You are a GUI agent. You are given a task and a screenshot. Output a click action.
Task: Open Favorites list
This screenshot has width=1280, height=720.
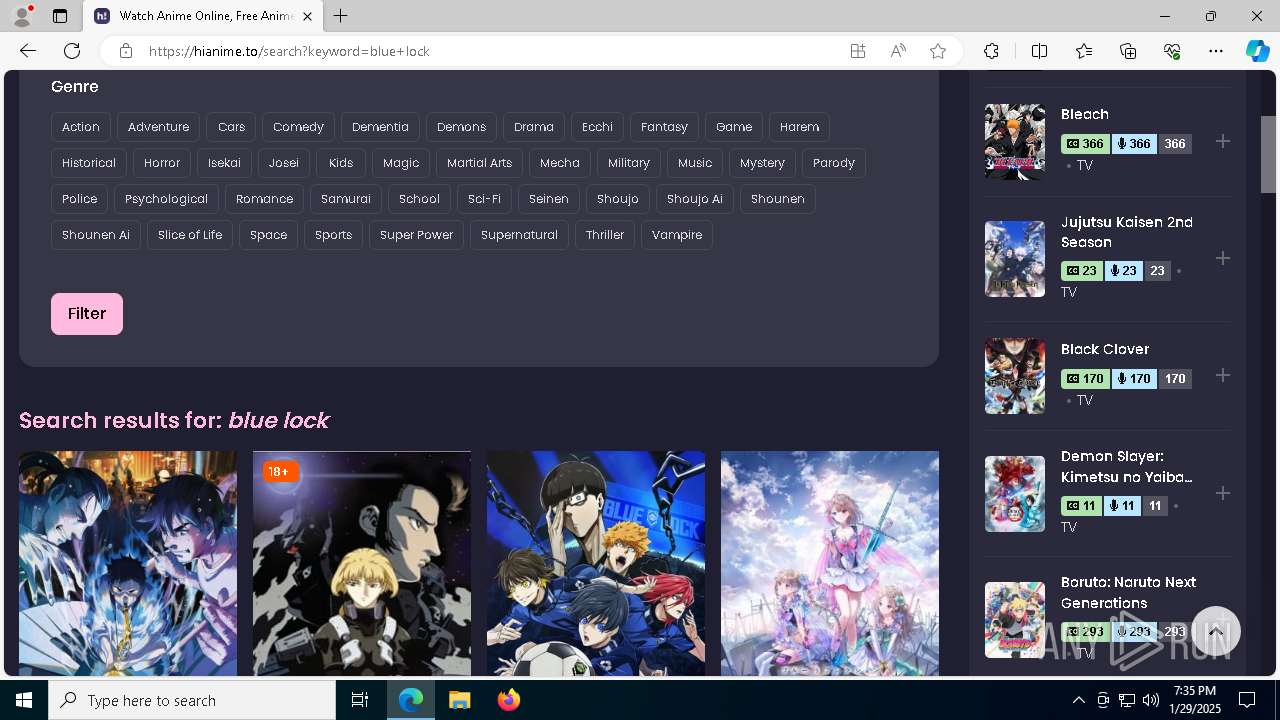tap(1084, 51)
